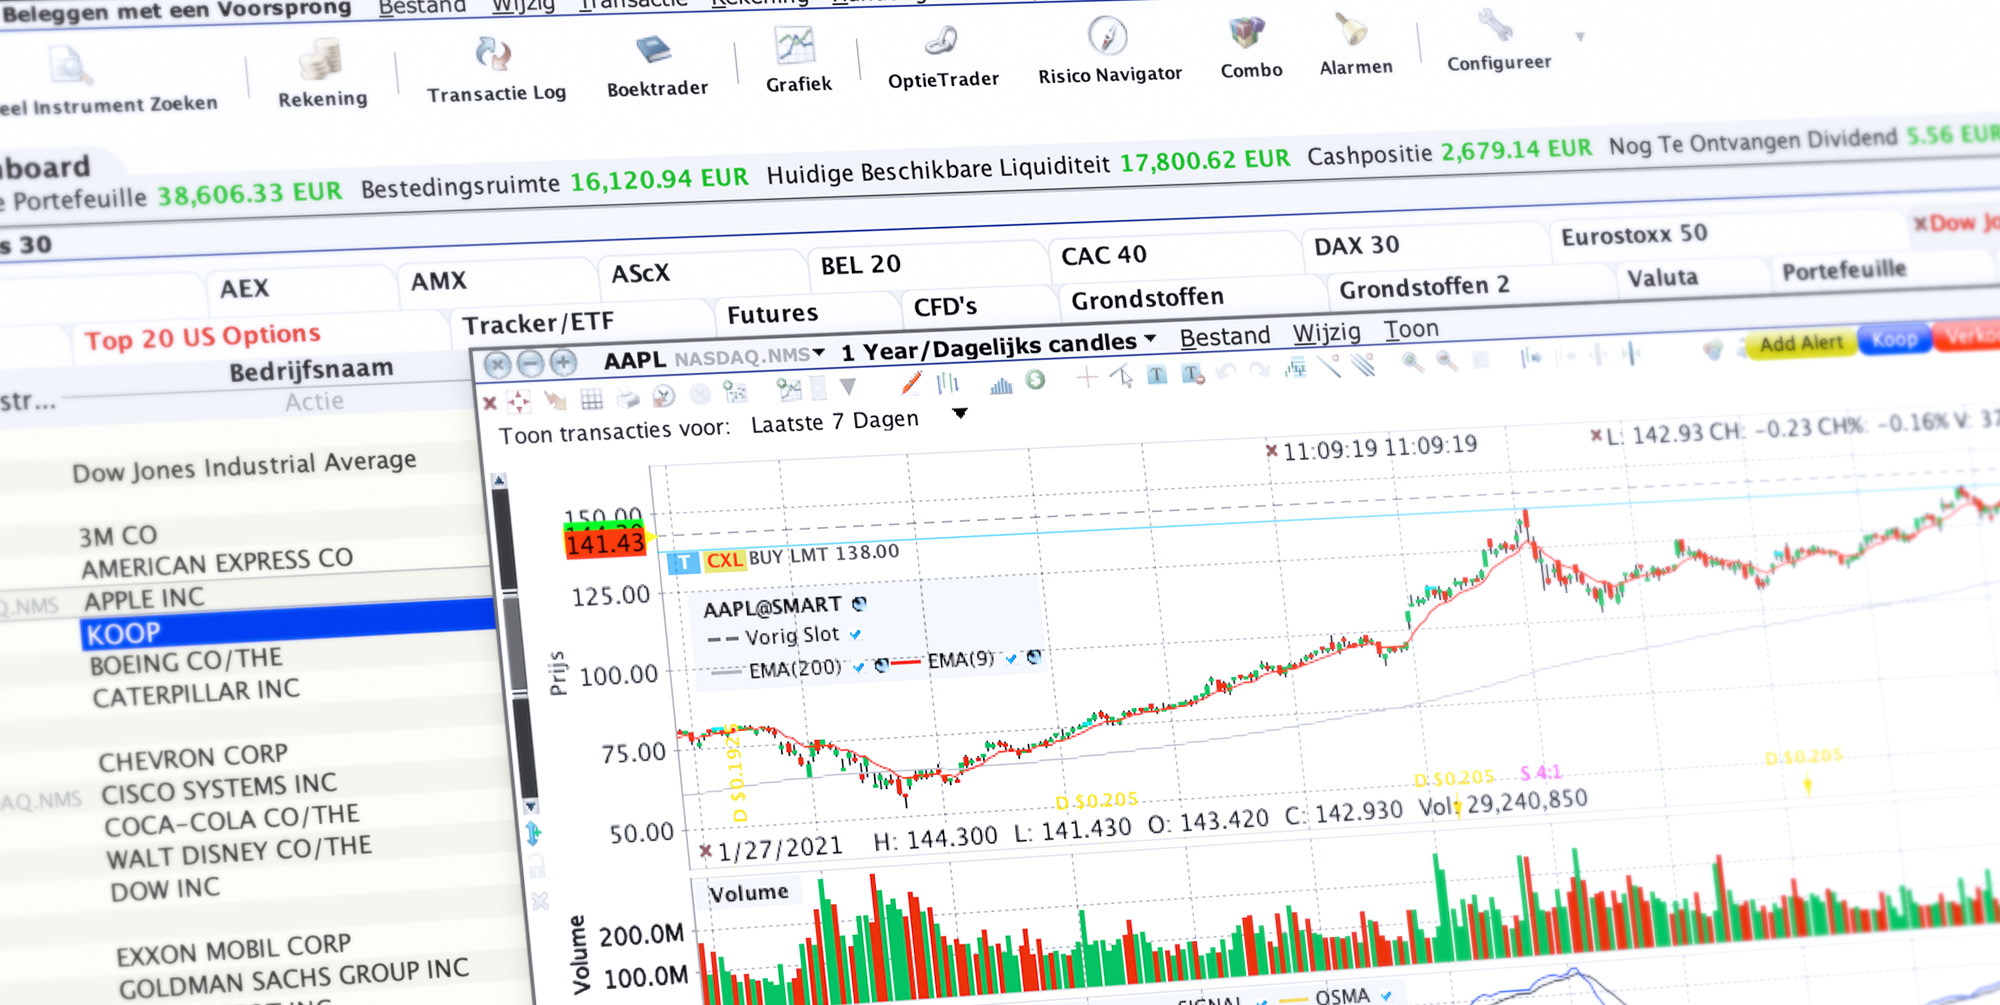
Task: Select the plus crosshair cursor tool
Action: click(x=1087, y=377)
